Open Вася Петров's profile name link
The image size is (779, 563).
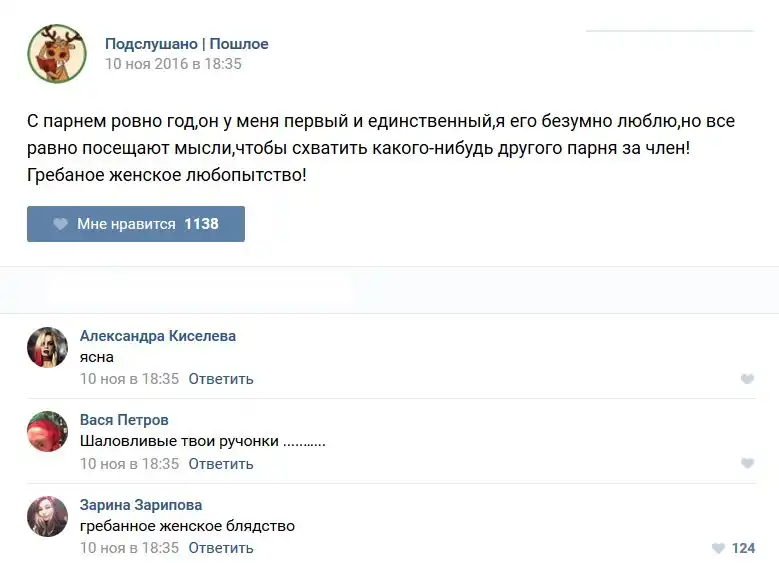coord(124,420)
